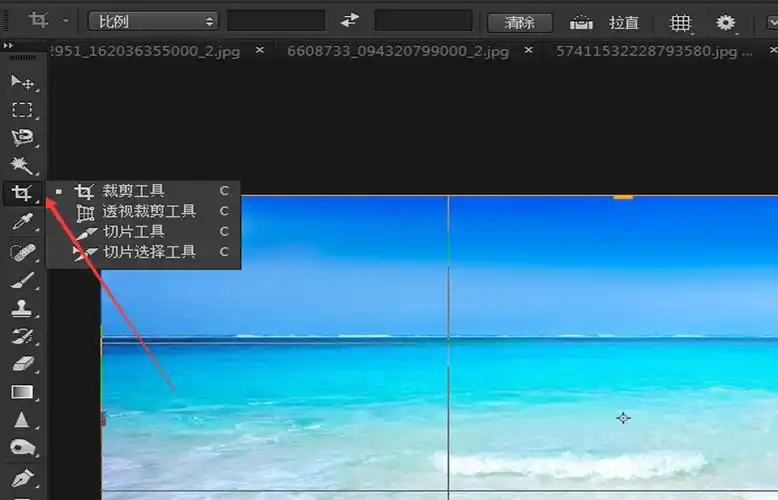
Task: Select the Polygonal Lasso tool
Action: pyautogui.click(x=22, y=137)
